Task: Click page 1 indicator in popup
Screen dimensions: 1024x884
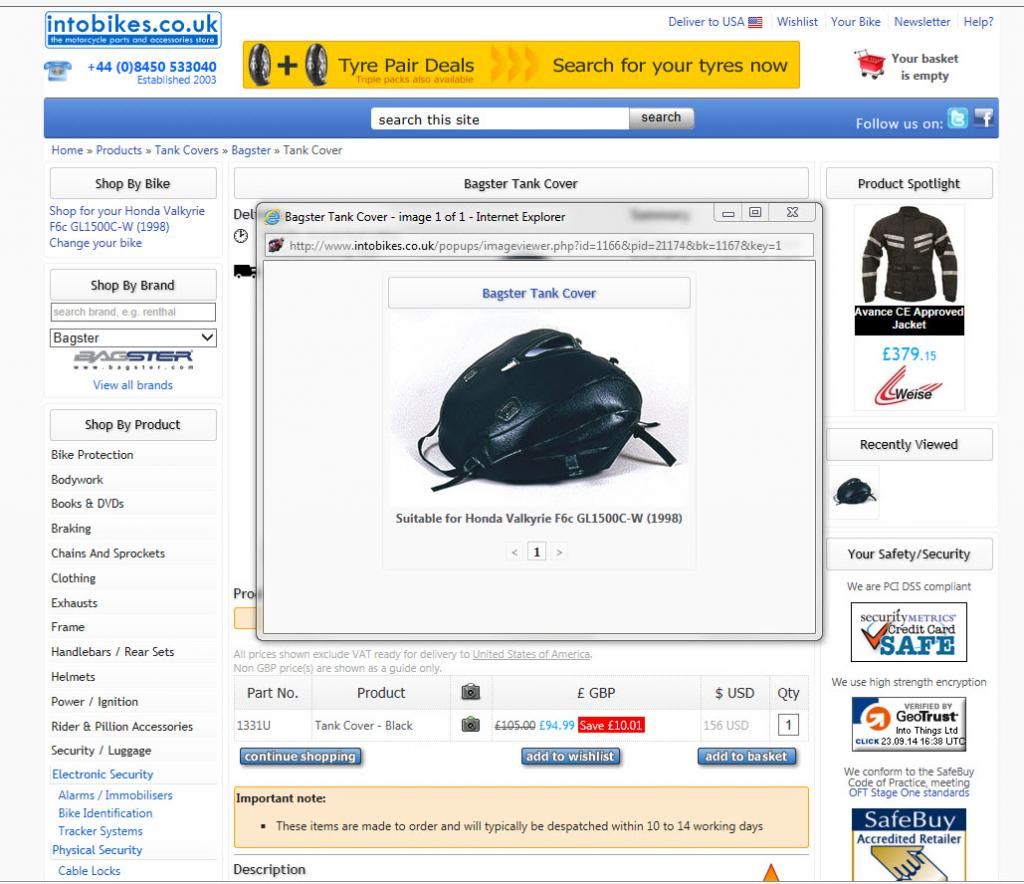Action: tap(537, 552)
